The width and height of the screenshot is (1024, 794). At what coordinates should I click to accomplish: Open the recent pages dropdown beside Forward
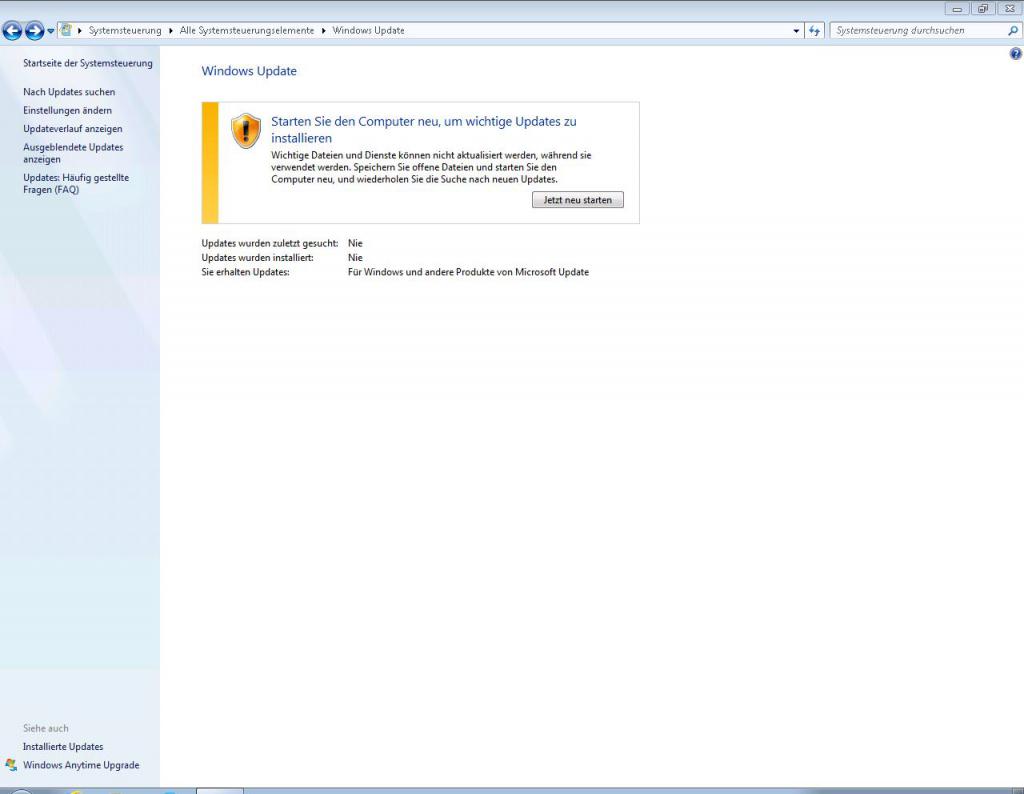pos(51,31)
